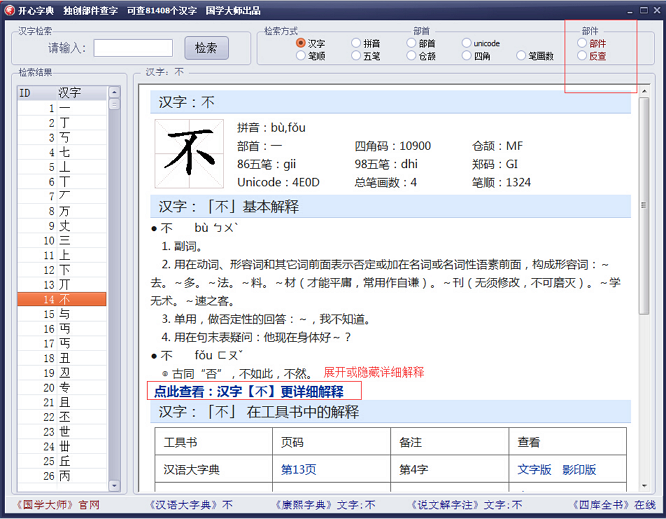
Task: Select the 仓颉 radio option
Action: point(411,56)
